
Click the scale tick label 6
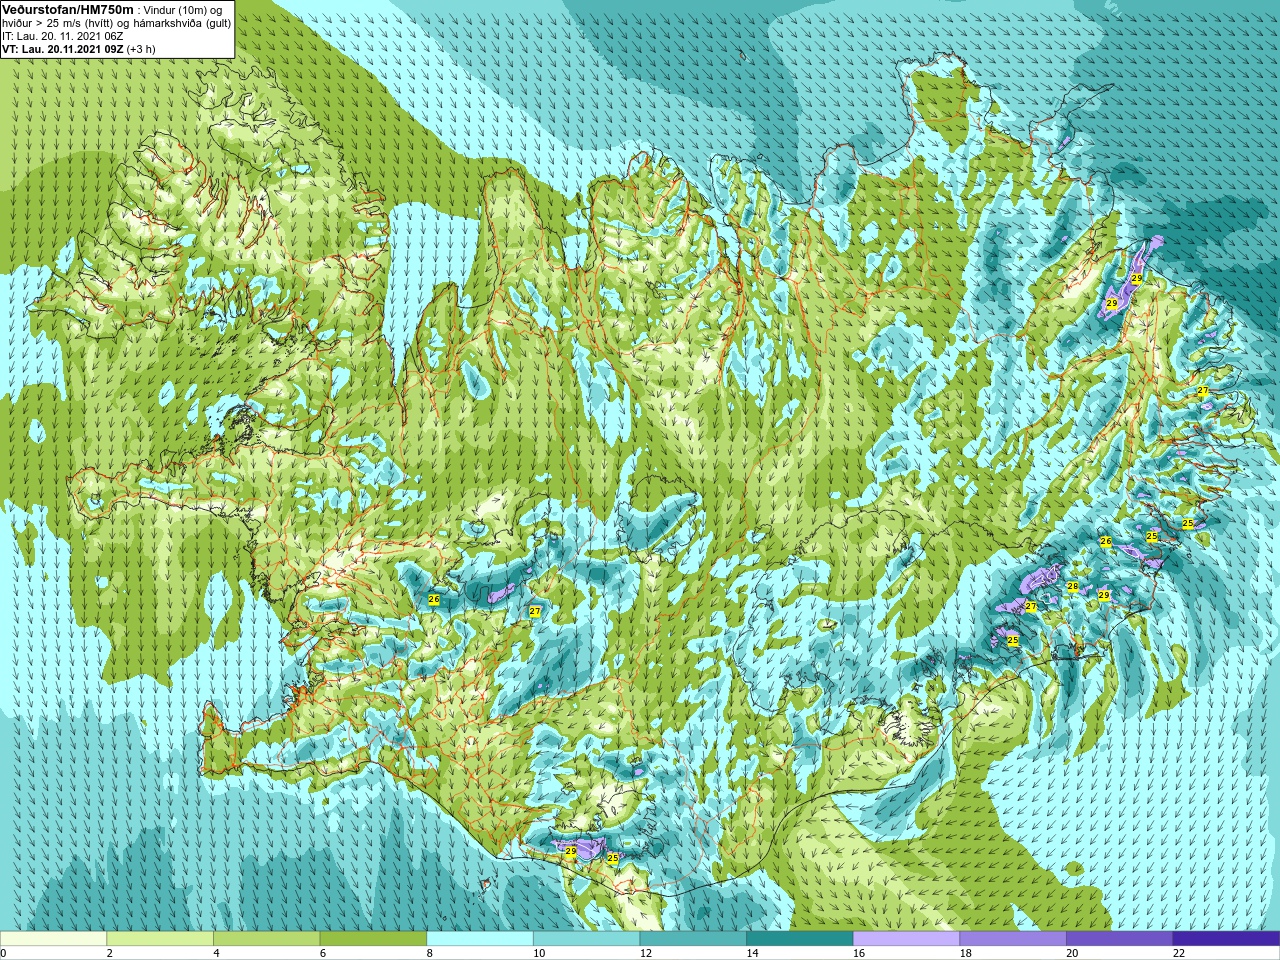pos(323,953)
